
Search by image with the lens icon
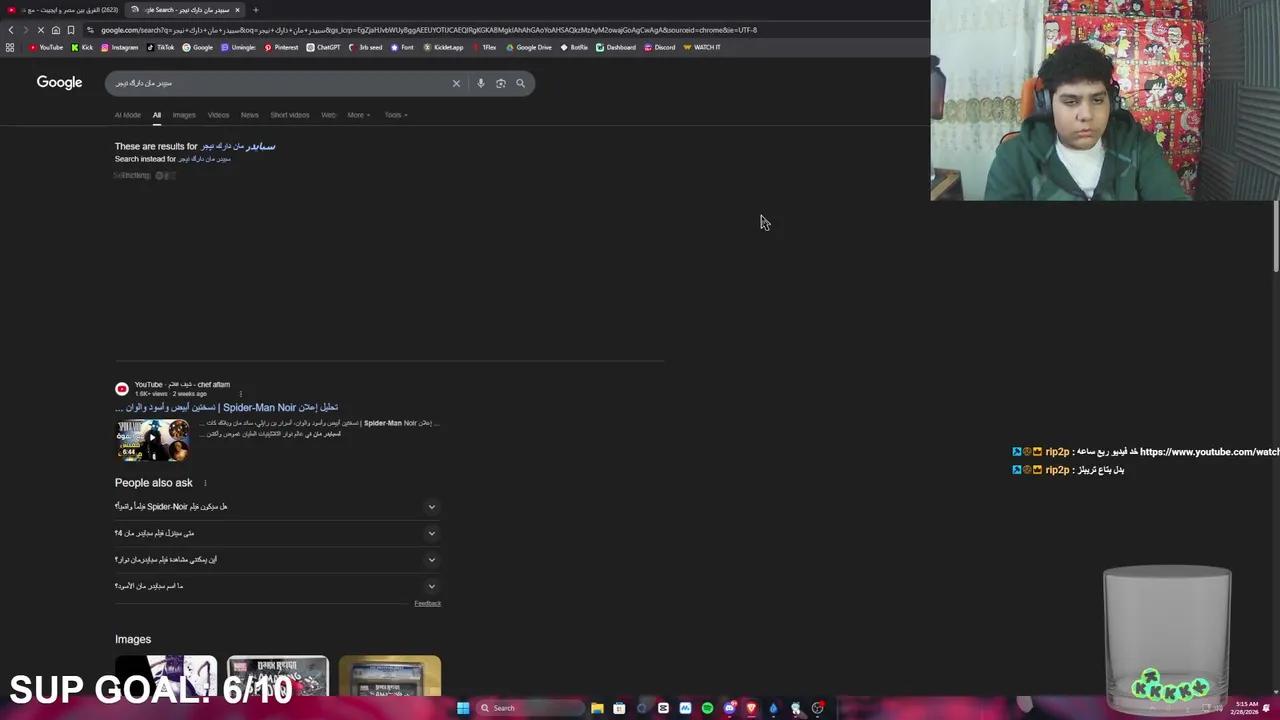[500, 83]
